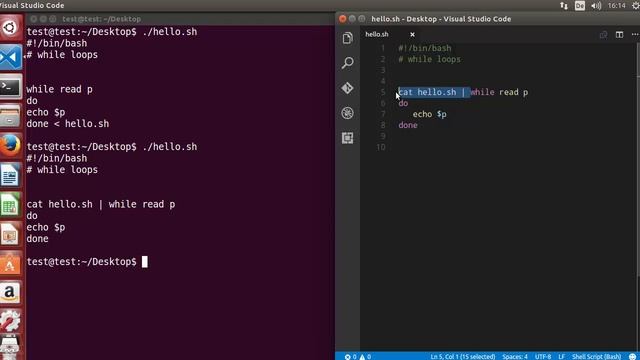Split the editor with the split icon
Image resolution: width=640 pixels, height=360 pixels.
point(619,35)
